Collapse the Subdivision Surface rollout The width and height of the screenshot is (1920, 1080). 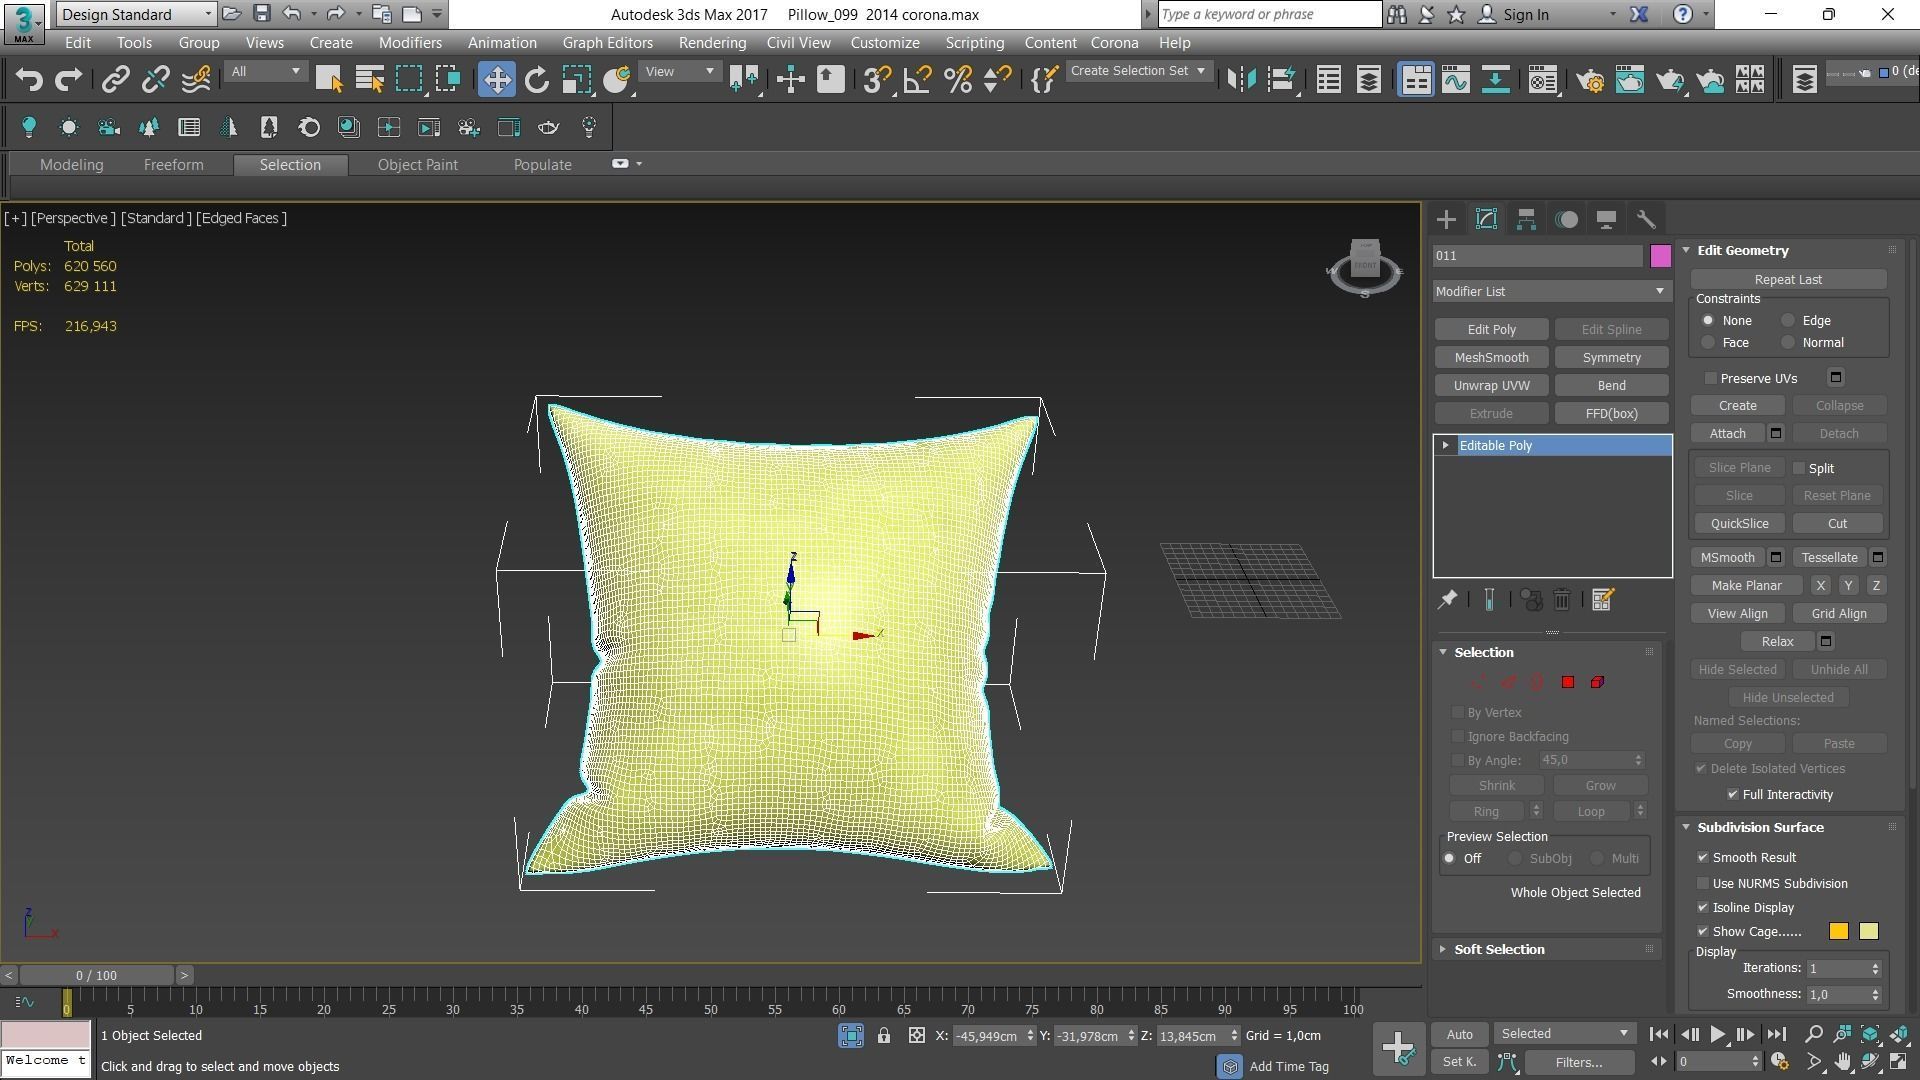tap(1760, 828)
